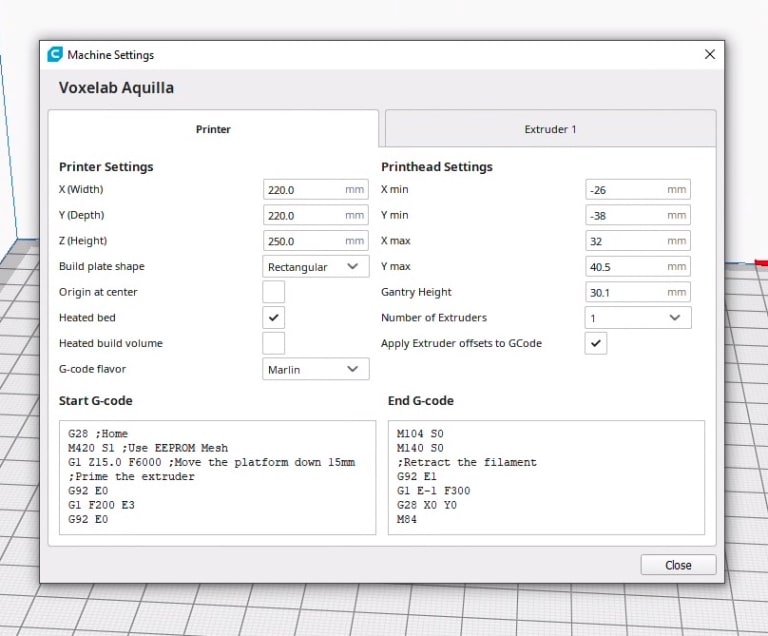Edit the Gantry Height field
Image resolution: width=768 pixels, height=636 pixels.
[x=638, y=292]
